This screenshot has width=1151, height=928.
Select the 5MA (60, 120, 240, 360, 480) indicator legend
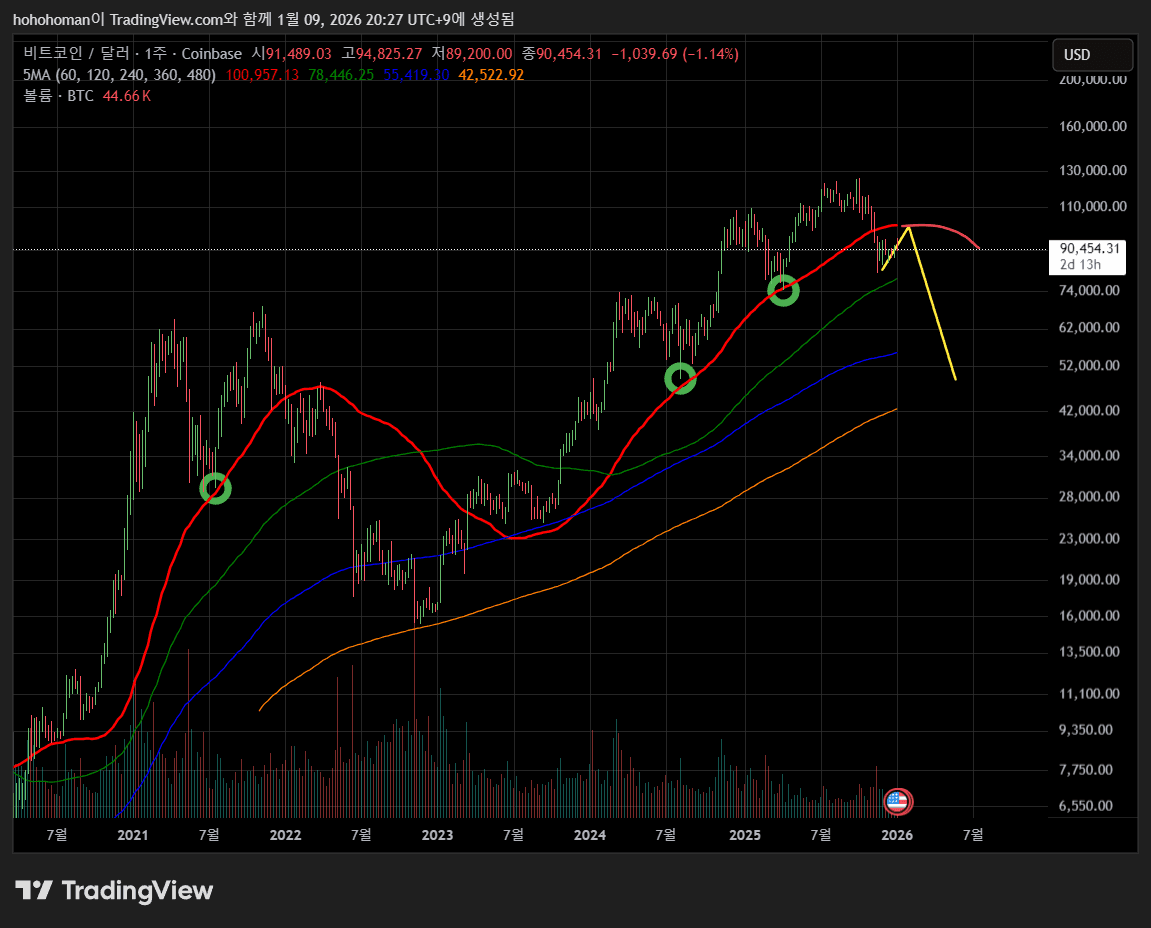(119, 75)
